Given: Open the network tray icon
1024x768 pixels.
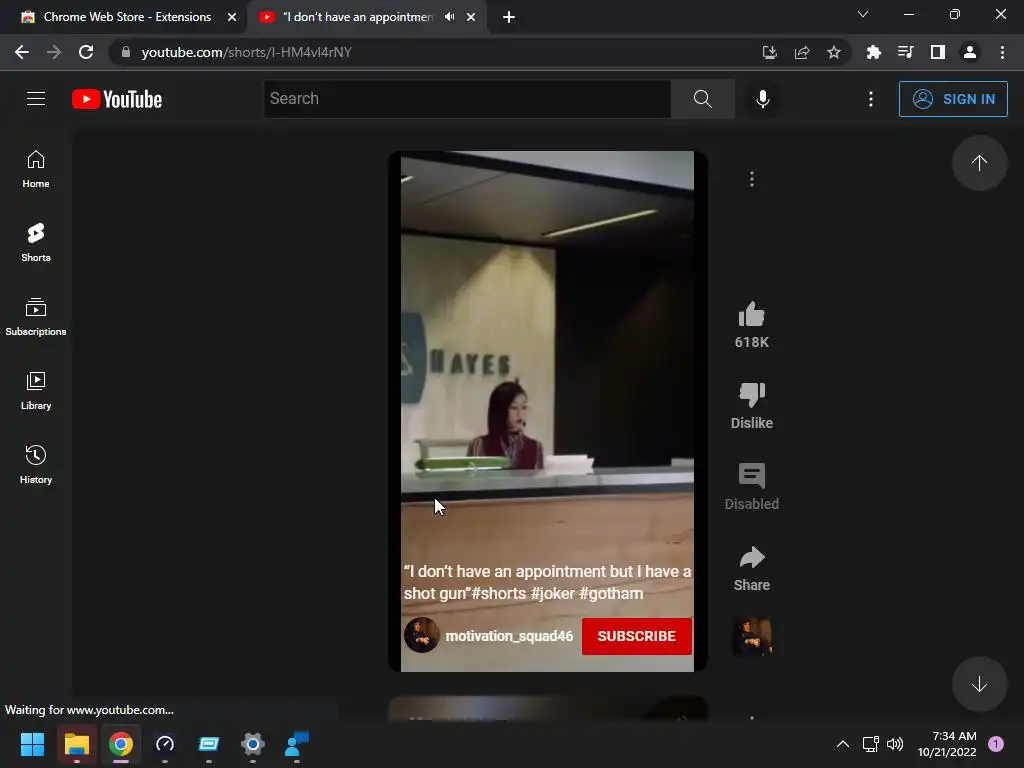Looking at the screenshot, I should (x=871, y=744).
